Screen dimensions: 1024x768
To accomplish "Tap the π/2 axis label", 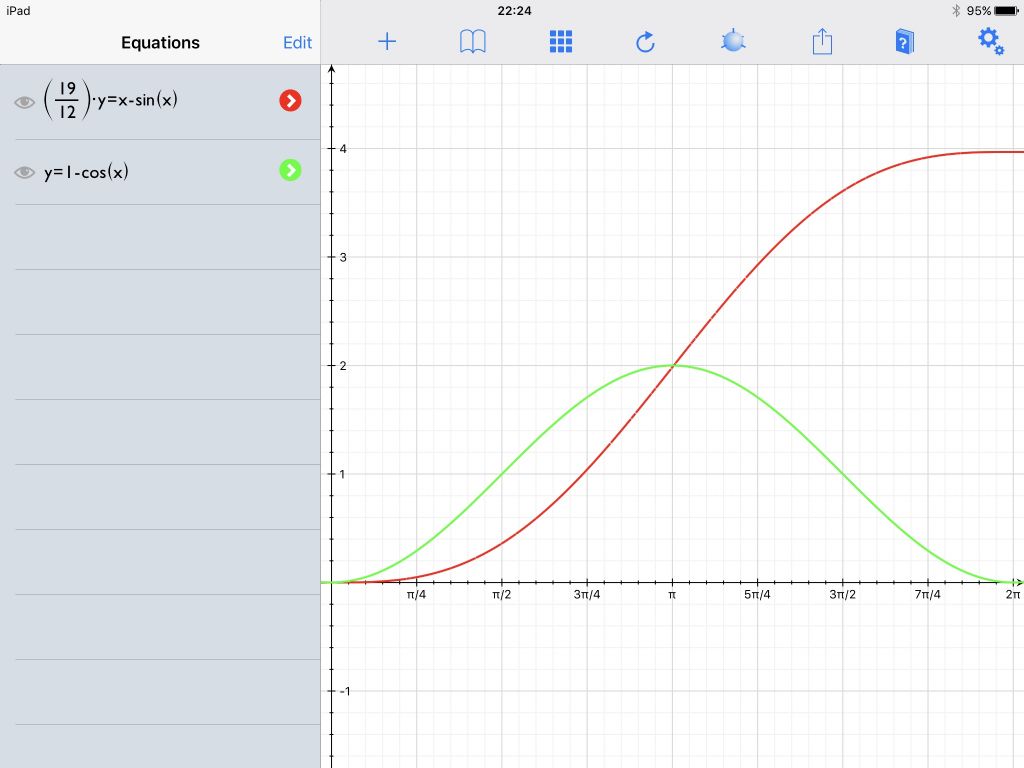I will coord(502,594).
